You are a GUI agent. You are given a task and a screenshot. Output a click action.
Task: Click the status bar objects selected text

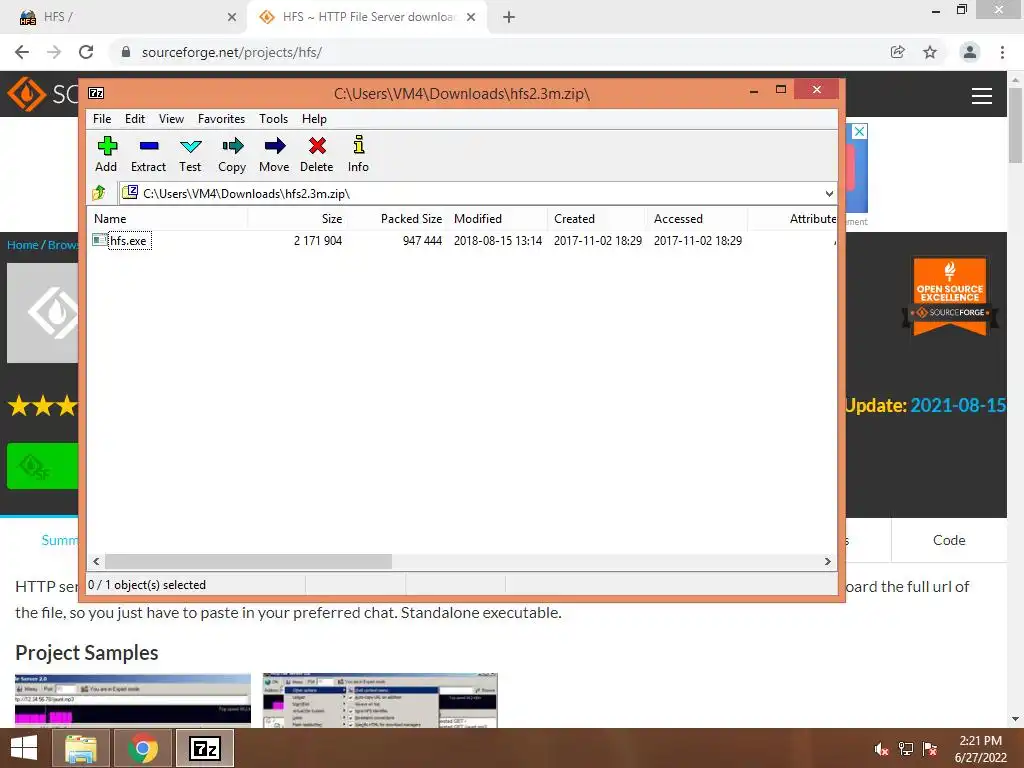147,584
